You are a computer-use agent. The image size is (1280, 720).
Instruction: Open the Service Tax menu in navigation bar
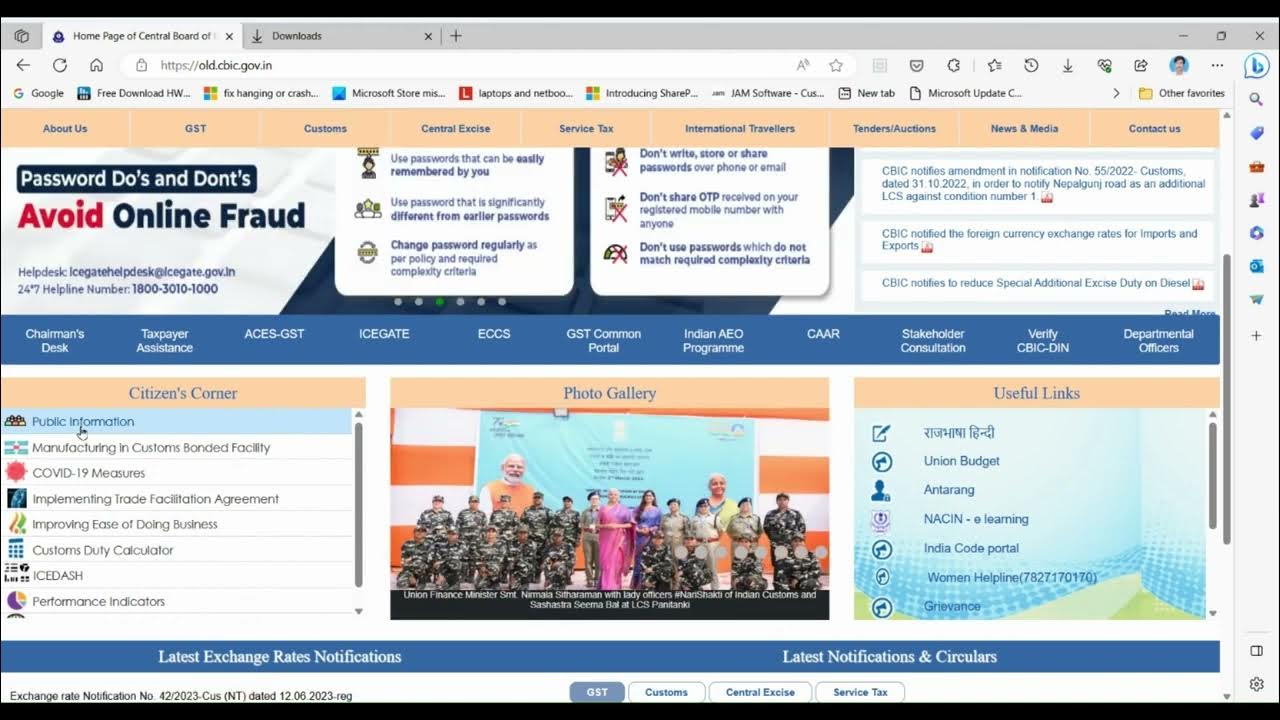click(x=586, y=128)
